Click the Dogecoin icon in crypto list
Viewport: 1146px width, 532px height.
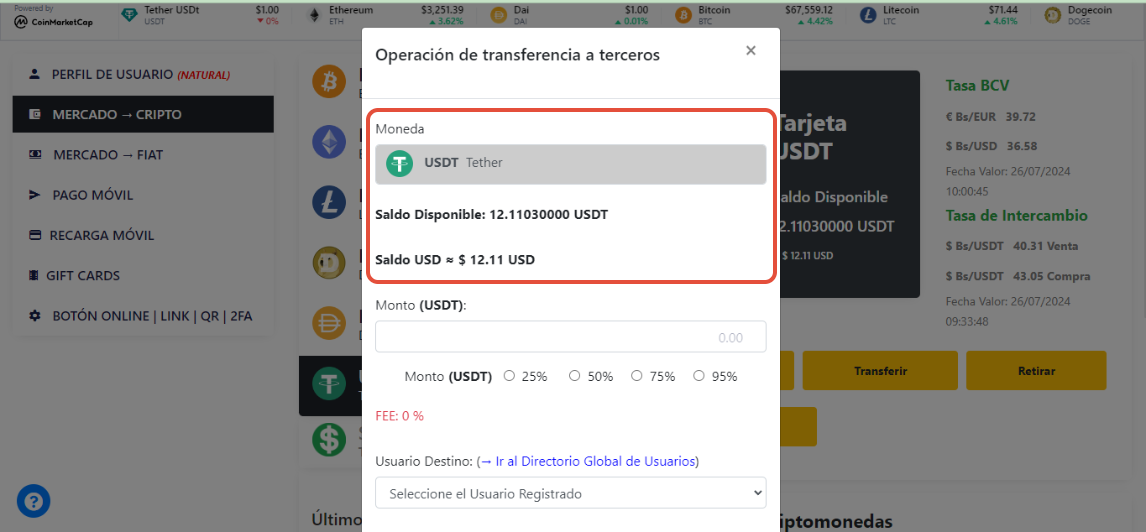click(329, 263)
